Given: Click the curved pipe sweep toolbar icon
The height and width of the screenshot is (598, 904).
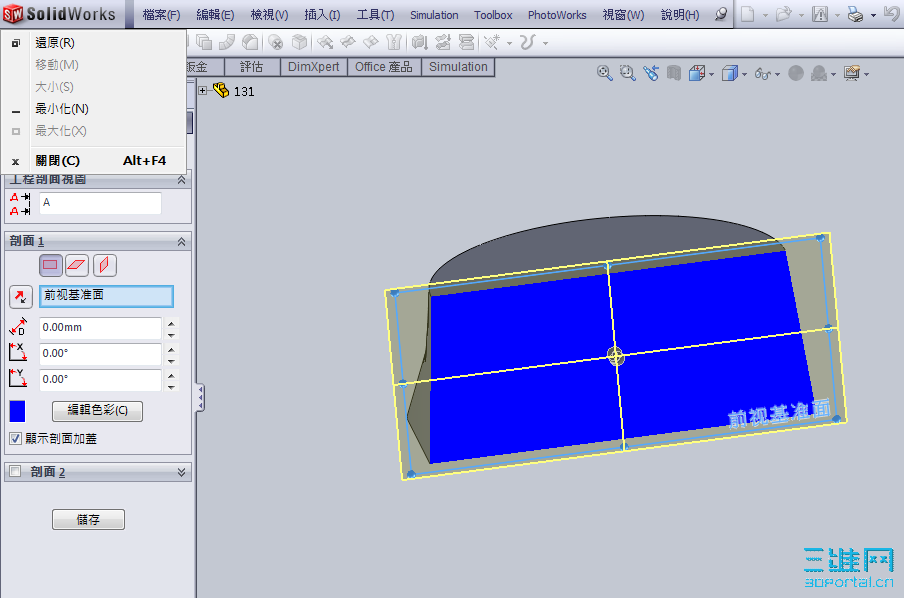Looking at the screenshot, I should pos(227,42).
